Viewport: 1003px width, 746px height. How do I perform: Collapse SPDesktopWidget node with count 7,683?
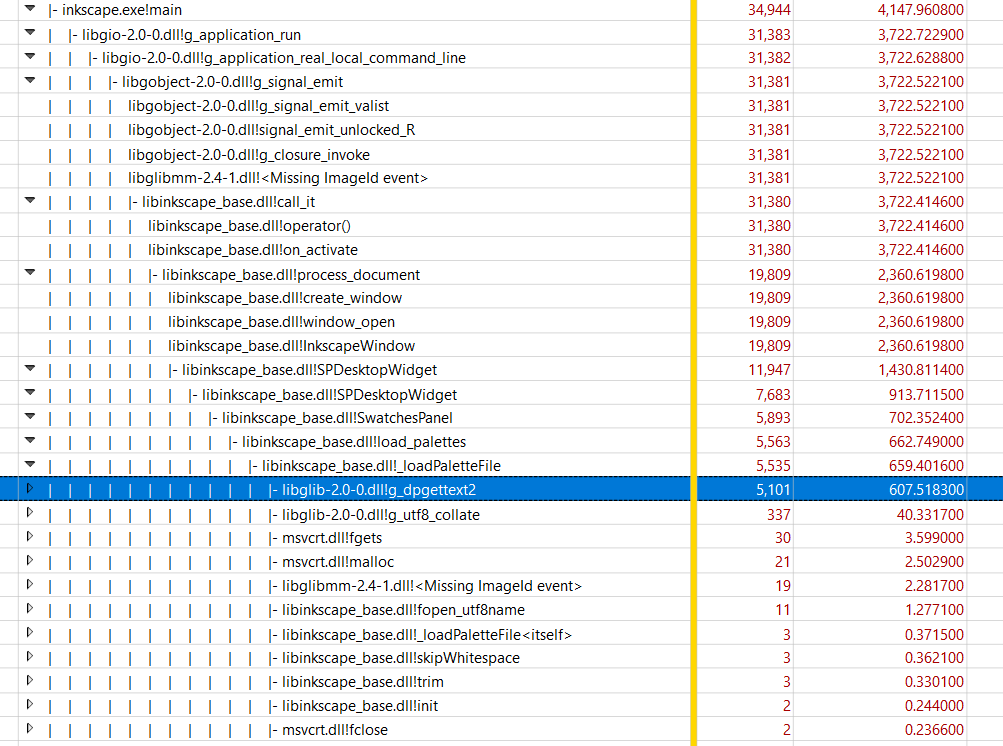click(30, 393)
